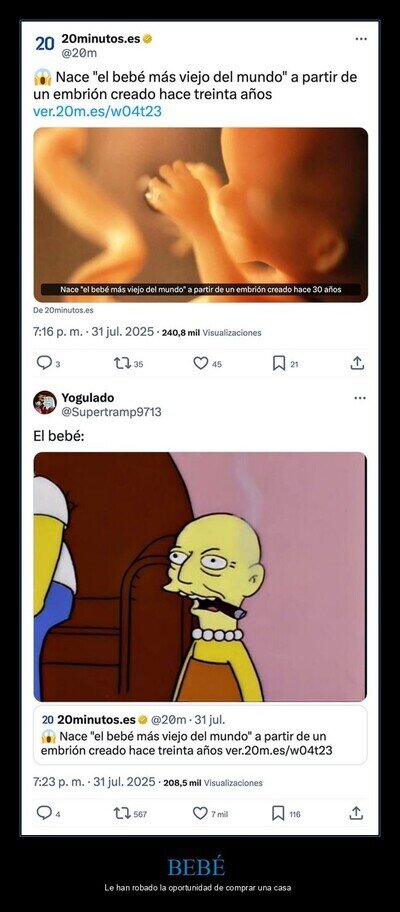Screen dimensions: 400x912
Task: Open the ver.20m.es/w04t23 link
Action: (97, 111)
